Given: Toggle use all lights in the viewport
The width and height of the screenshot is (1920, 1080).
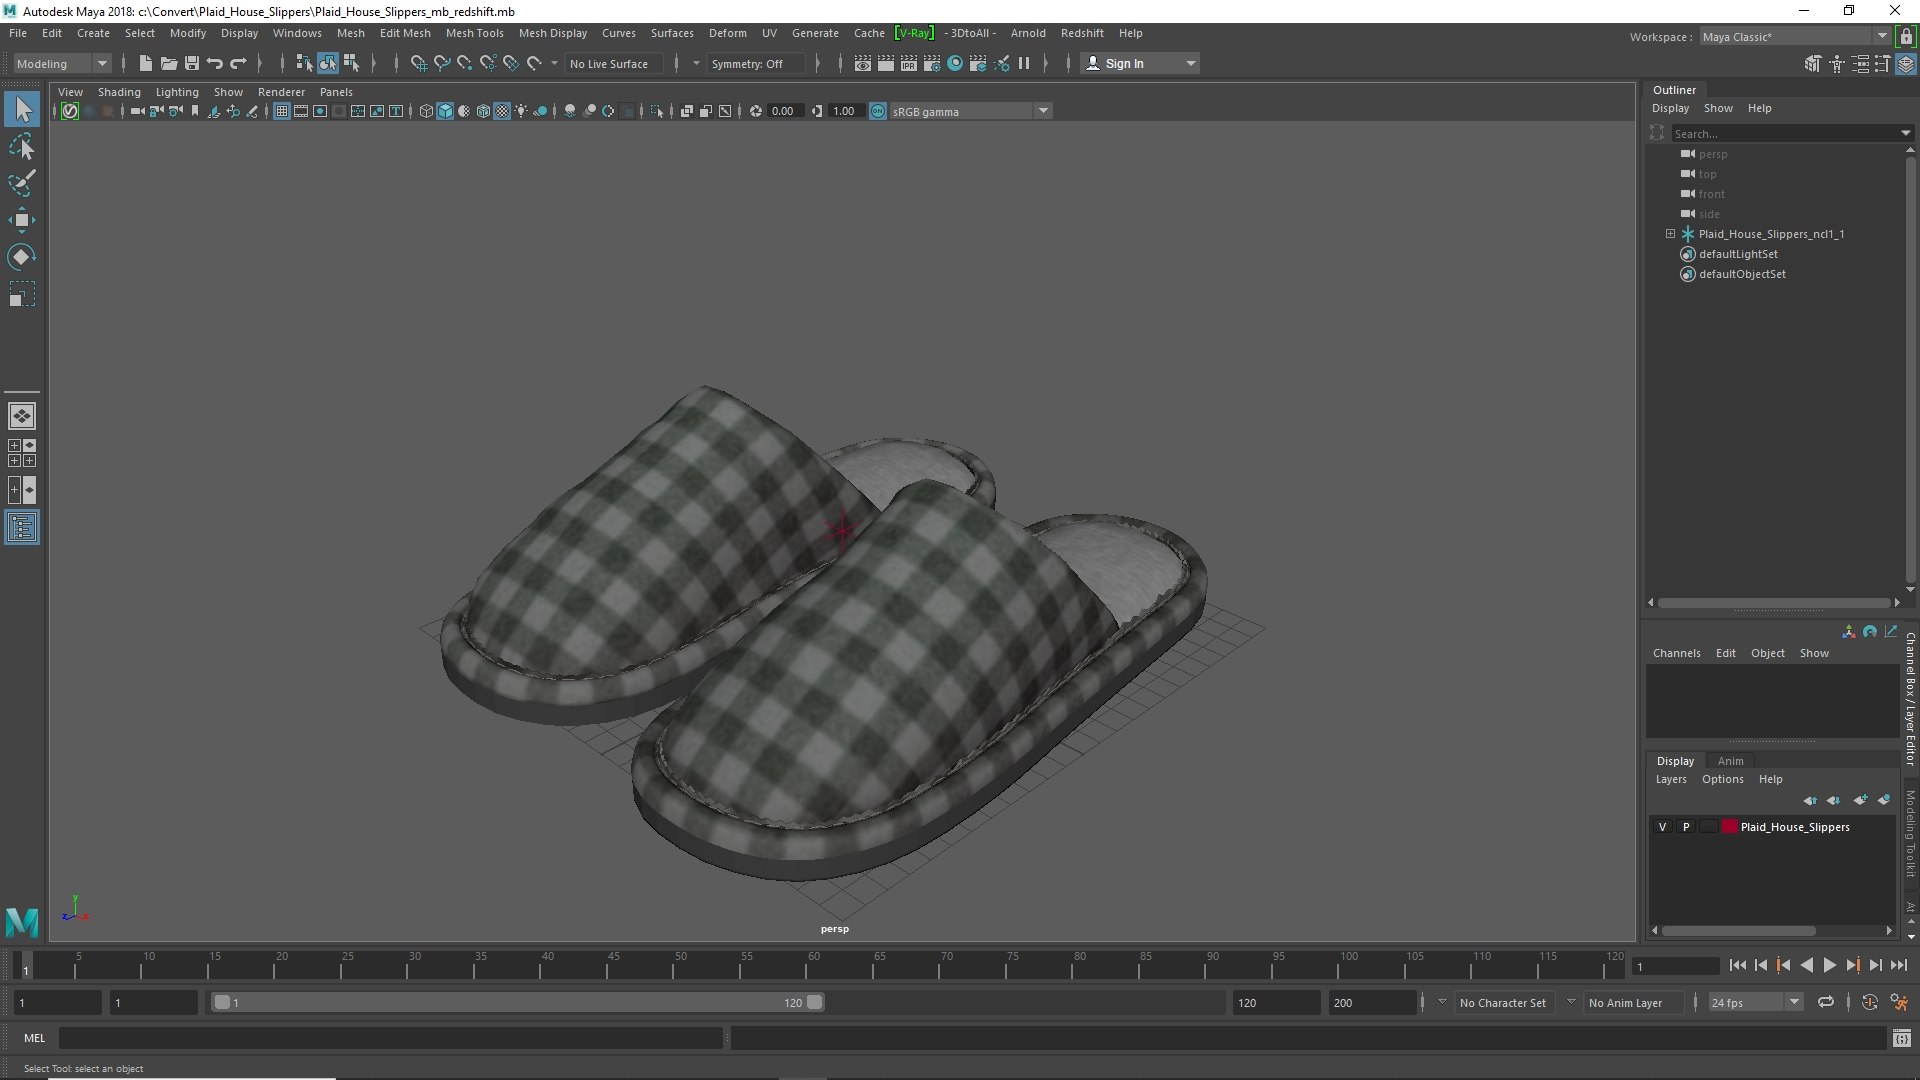Looking at the screenshot, I should 521,111.
